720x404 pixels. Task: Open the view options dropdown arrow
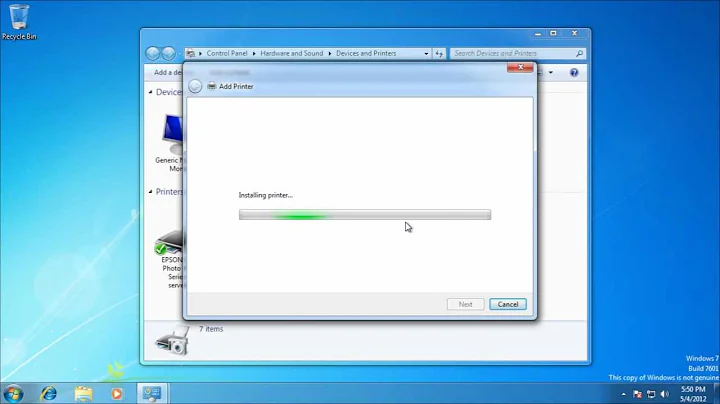[x=551, y=73]
